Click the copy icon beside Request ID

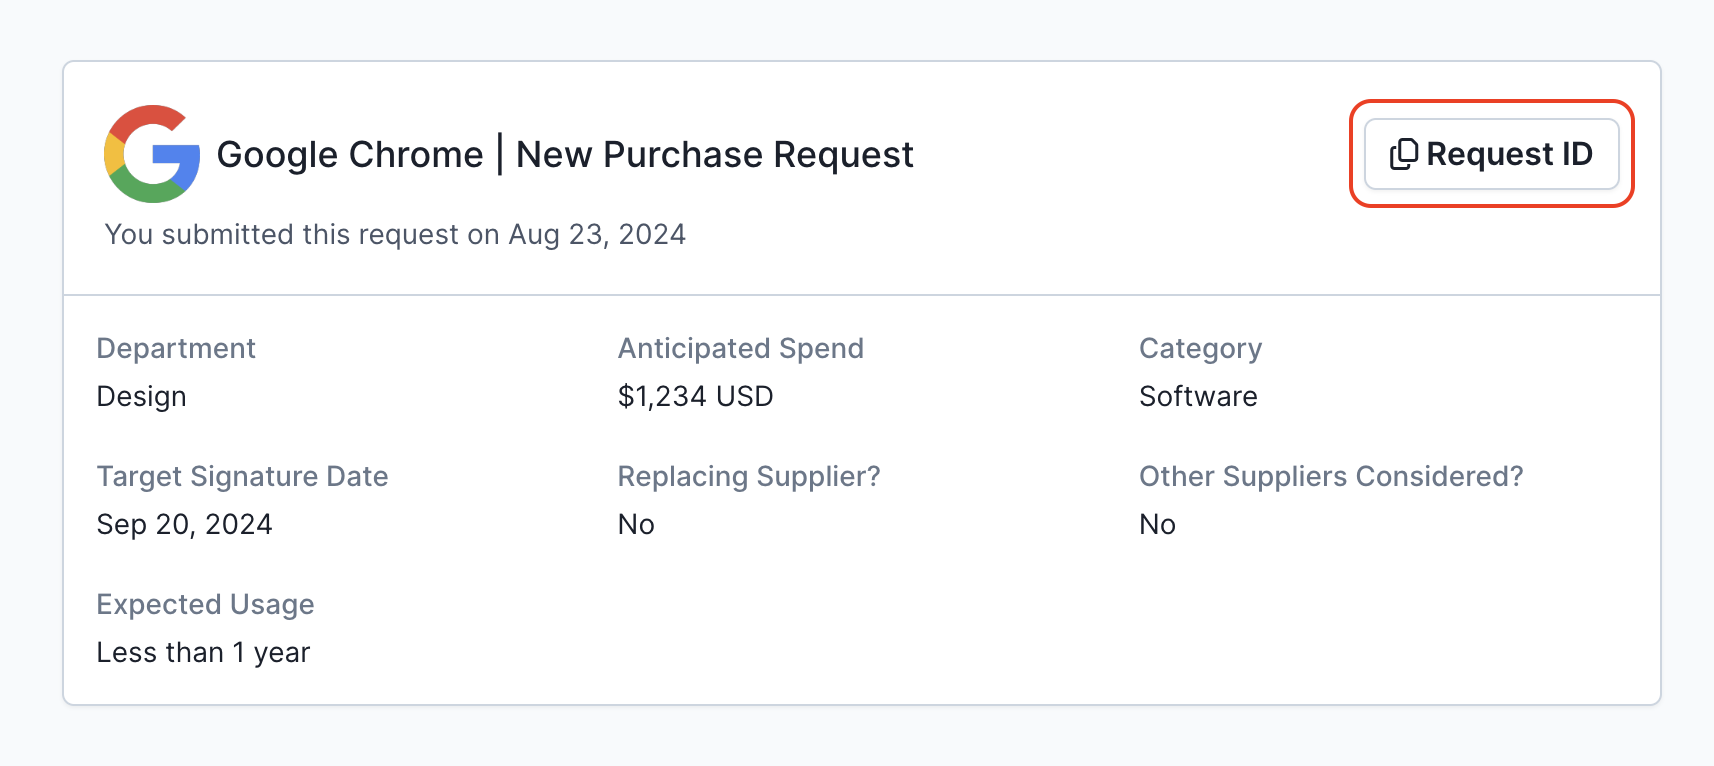pyautogui.click(x=1403, y=154)
